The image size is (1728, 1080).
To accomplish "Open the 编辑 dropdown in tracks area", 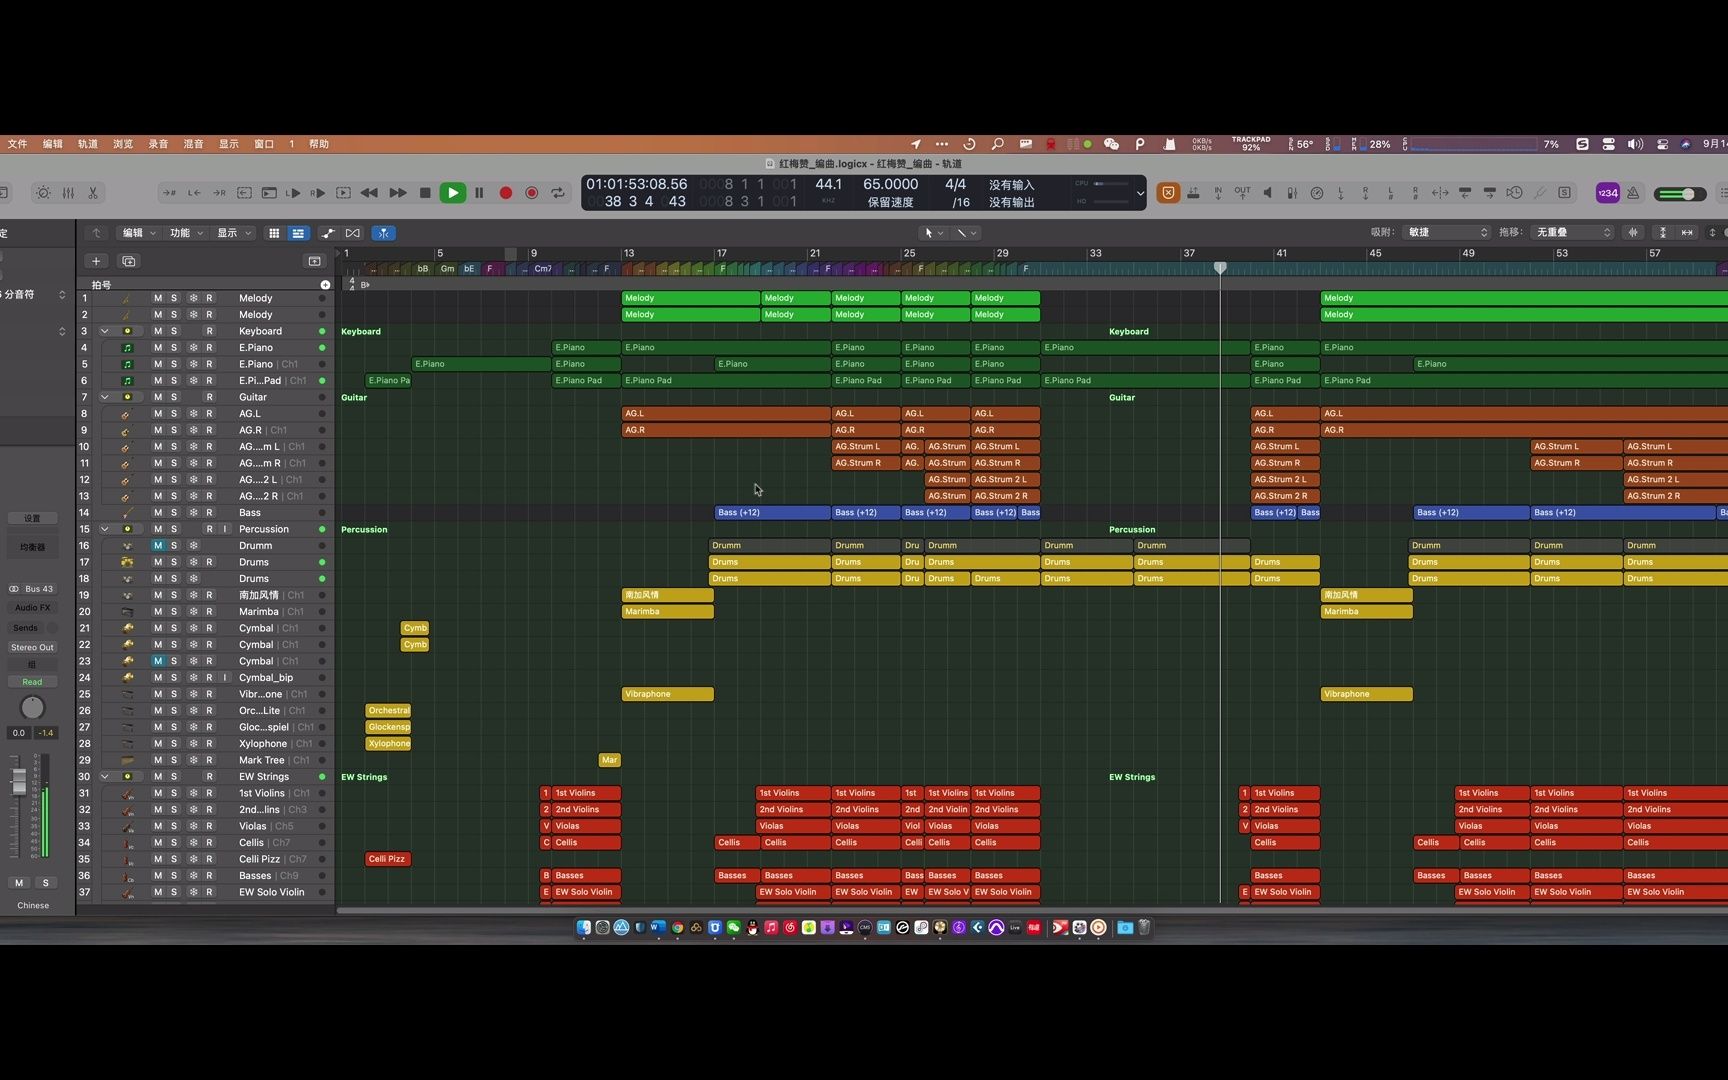I will tap(139, 233).
